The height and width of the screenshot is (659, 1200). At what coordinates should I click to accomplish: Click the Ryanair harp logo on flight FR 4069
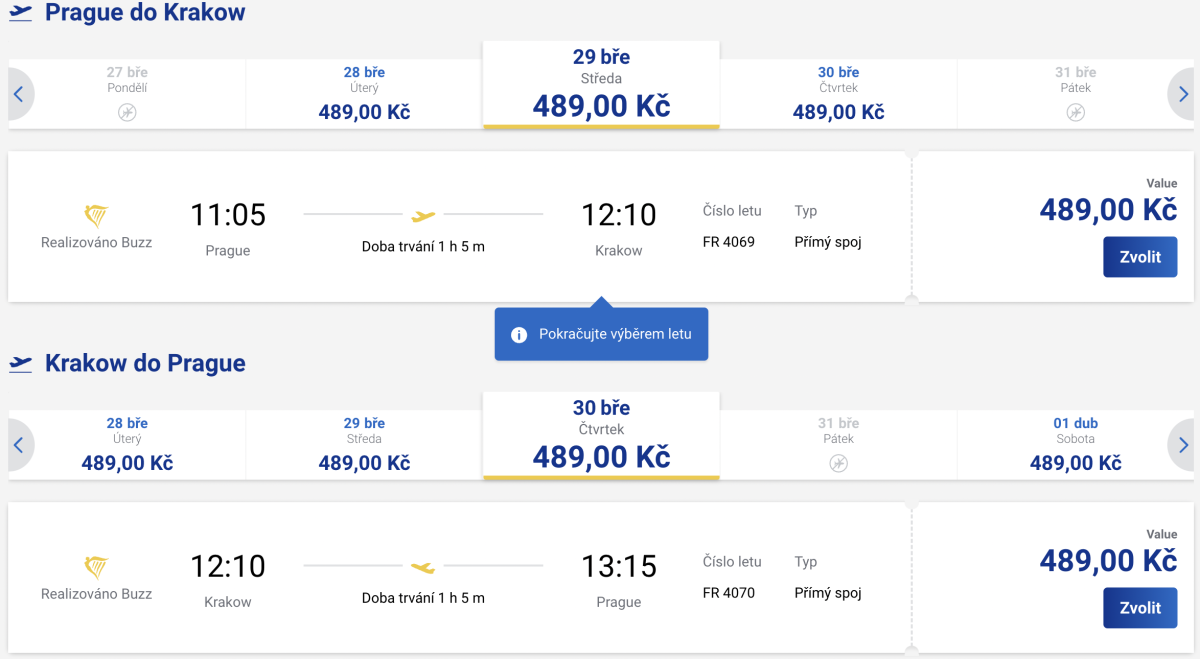(x=96, y=216)
